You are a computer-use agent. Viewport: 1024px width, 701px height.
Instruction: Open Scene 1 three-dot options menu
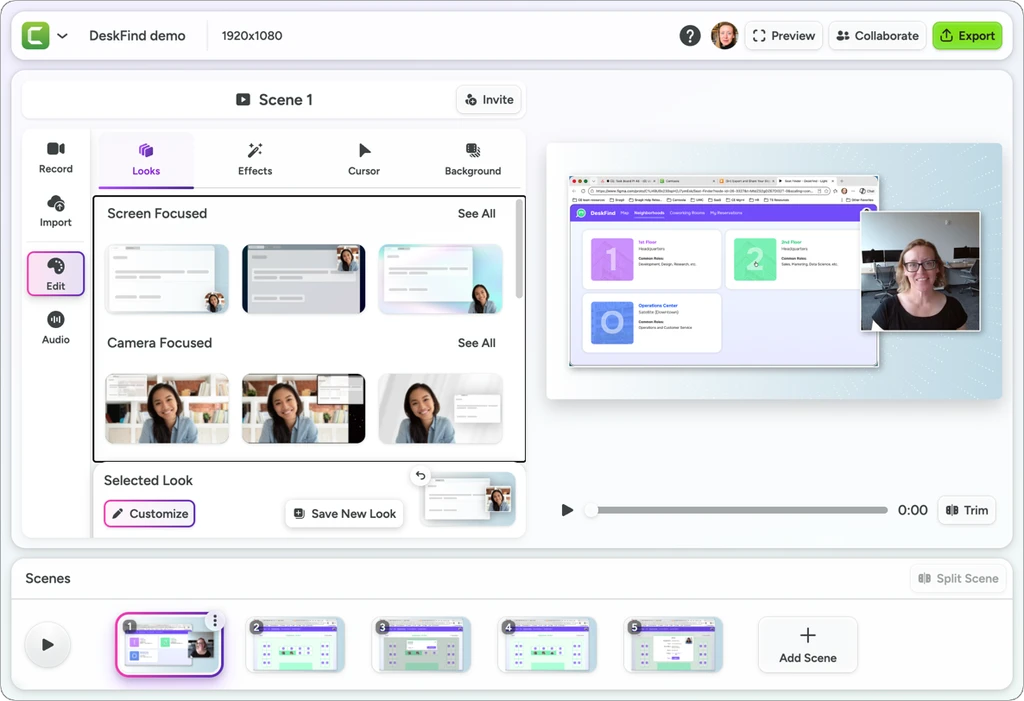tap(214, 620)
